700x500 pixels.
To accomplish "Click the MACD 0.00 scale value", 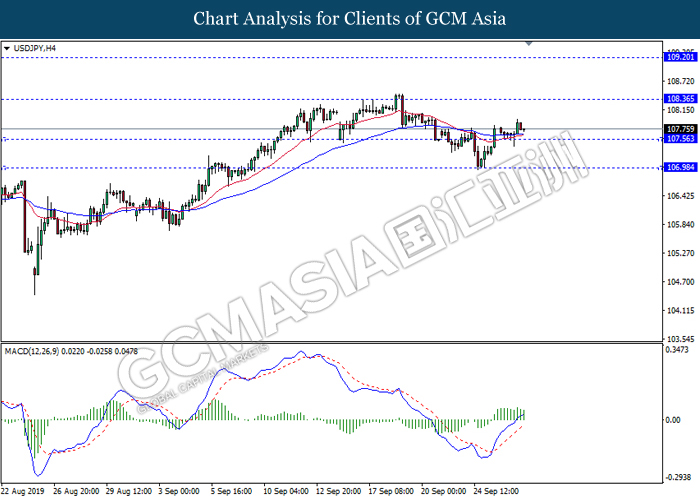I will (673, 420).
